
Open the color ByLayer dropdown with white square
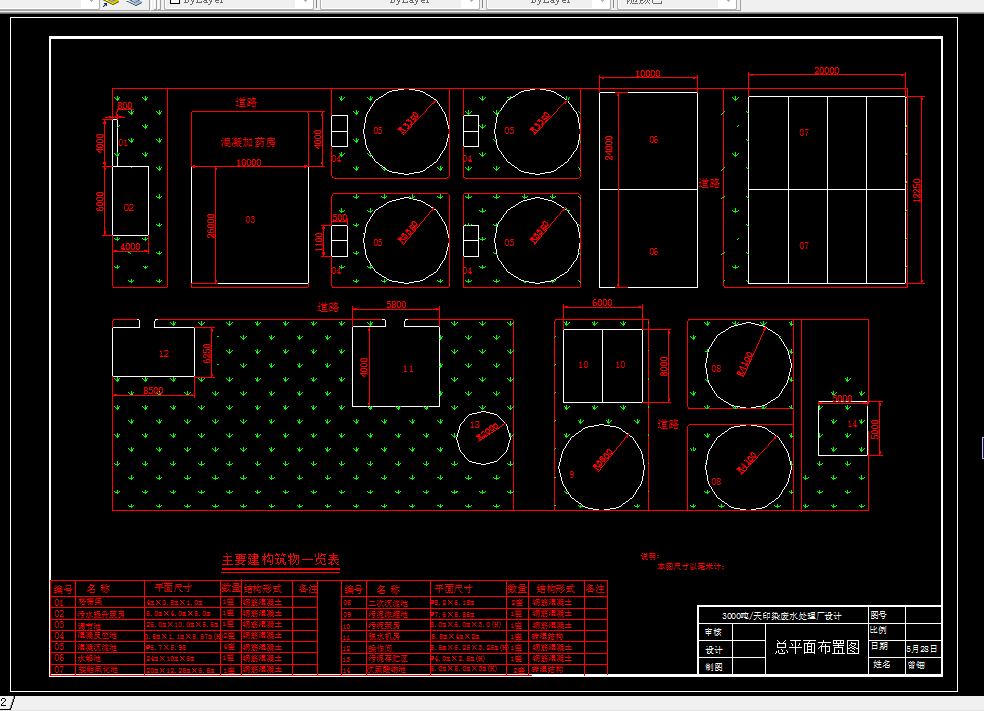pyautogui.click(x=238, y=3)
